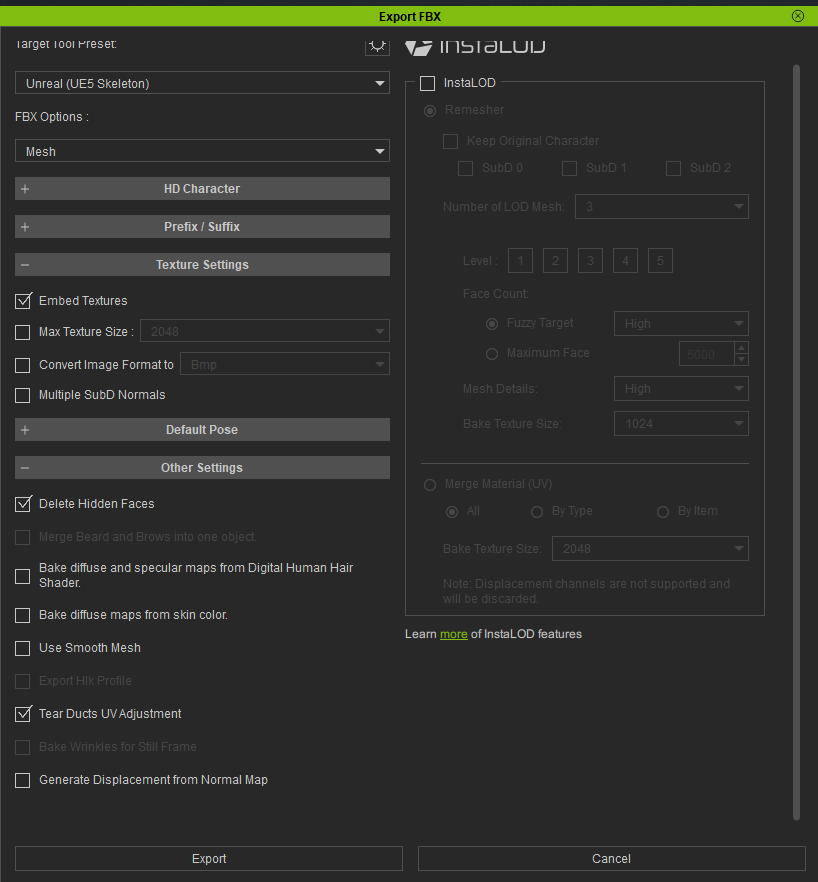Disable the Delete Hidden Faces option
Image resolution: width=818 pixels, height=882 pixels.
tap(23, 504)
